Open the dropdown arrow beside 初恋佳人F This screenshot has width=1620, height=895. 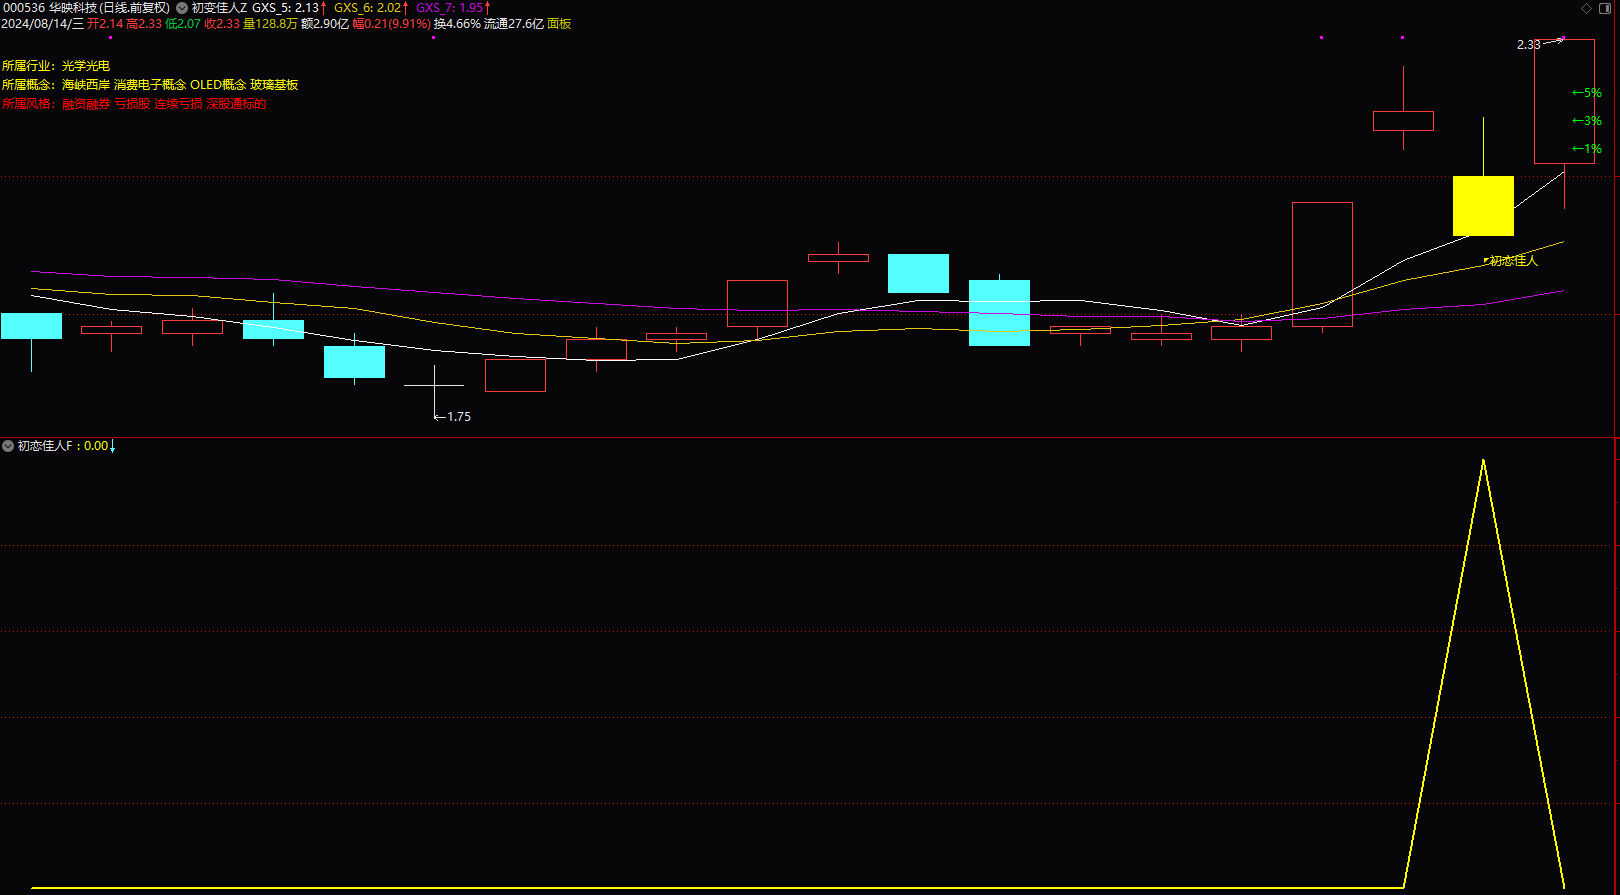pyautogui.click(x=8, y=446)
